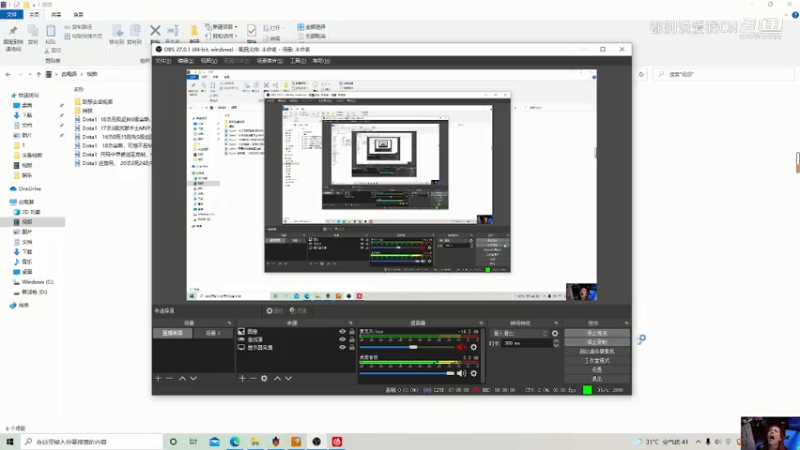Move selected scene up in Scenes panel

pos(182,378)
